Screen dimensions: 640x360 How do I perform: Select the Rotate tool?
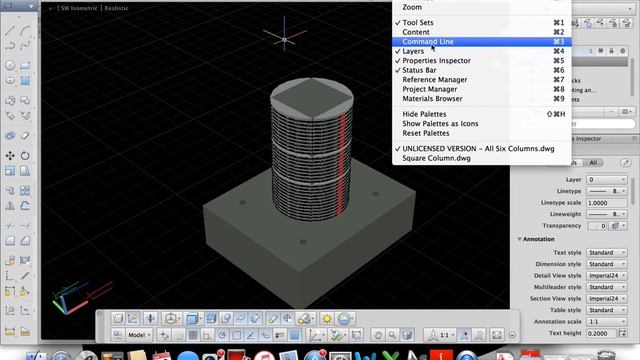point(25,156)
